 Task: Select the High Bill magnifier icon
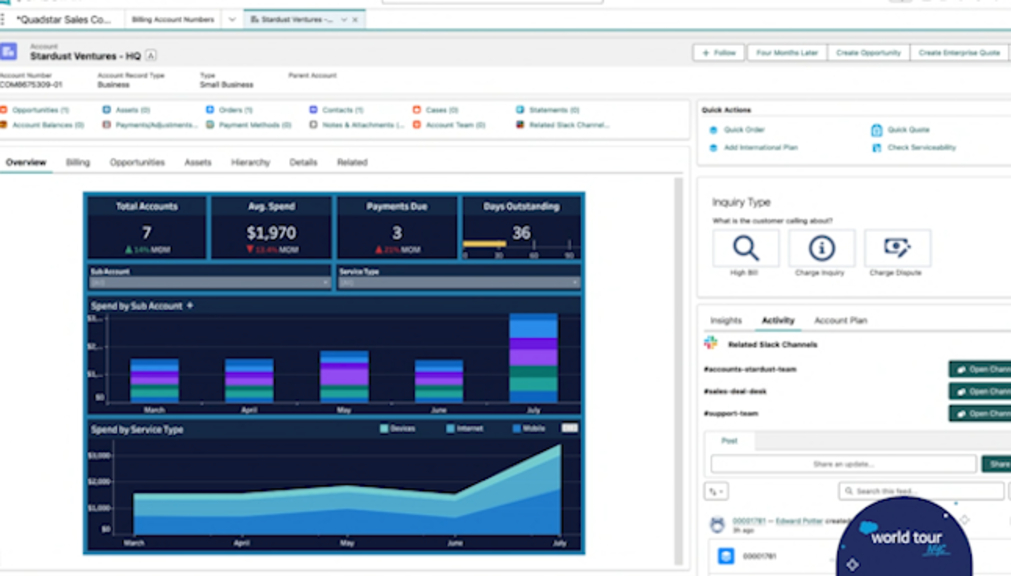[746, 248]
